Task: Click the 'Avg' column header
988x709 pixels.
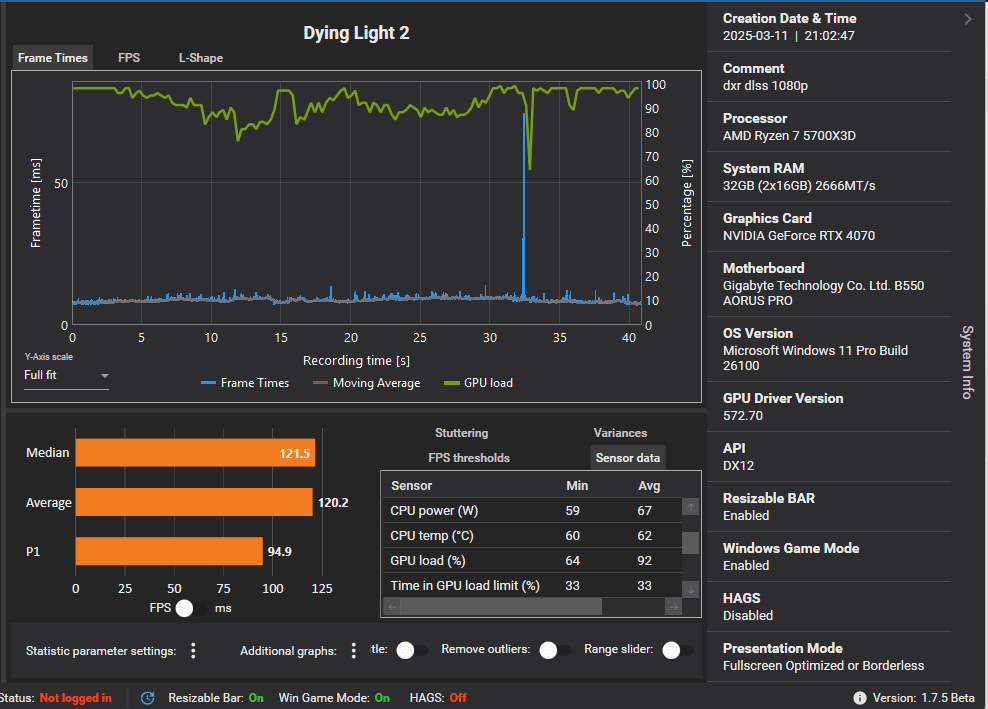Action: tap(649, 486)
